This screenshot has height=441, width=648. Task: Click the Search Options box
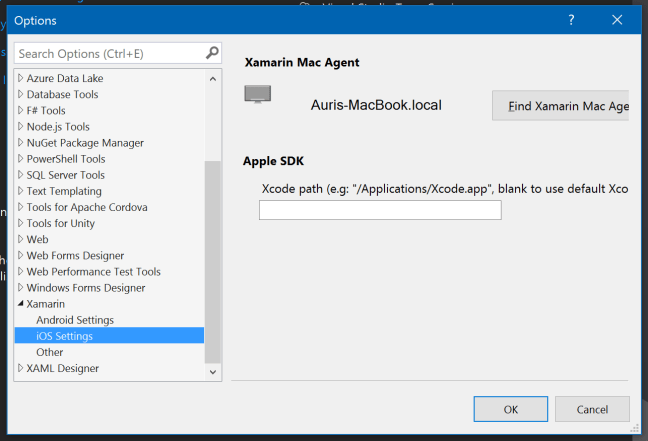coord(108,53)
